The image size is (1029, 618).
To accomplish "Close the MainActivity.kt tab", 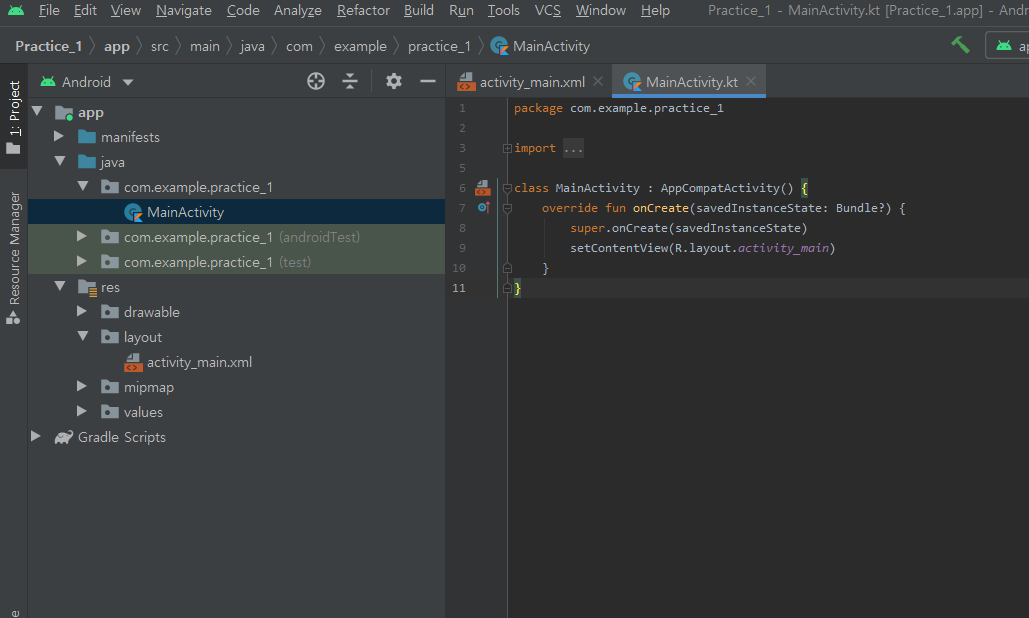I will tap(751, 81).
